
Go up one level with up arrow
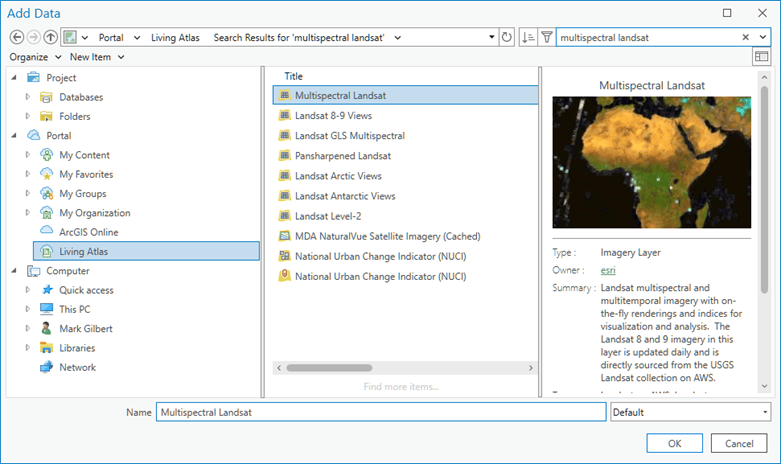(50, 37)
